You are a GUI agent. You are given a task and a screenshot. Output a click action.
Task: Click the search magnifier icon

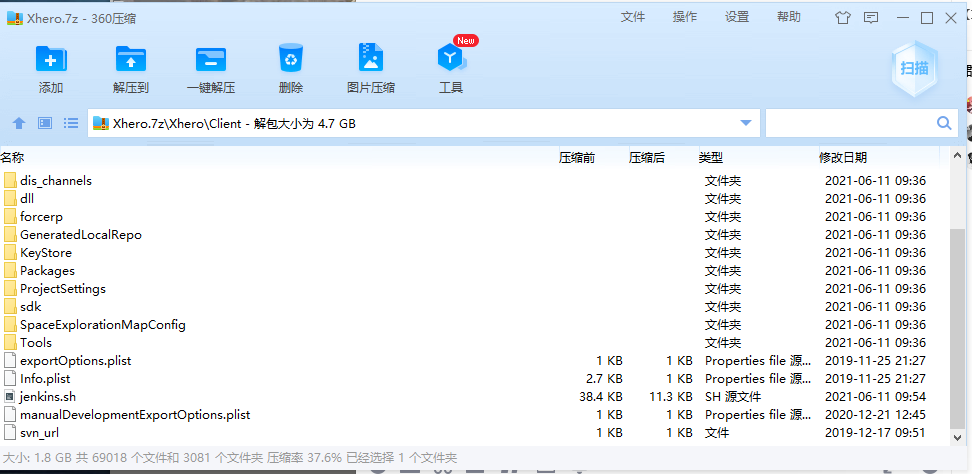pos(943,123)
